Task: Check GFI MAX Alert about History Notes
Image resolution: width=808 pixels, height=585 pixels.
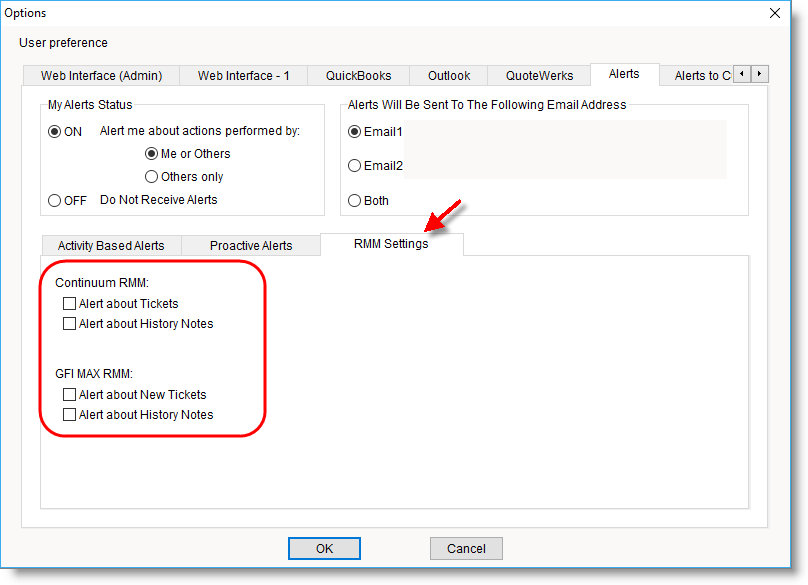Action: (69, 415)
